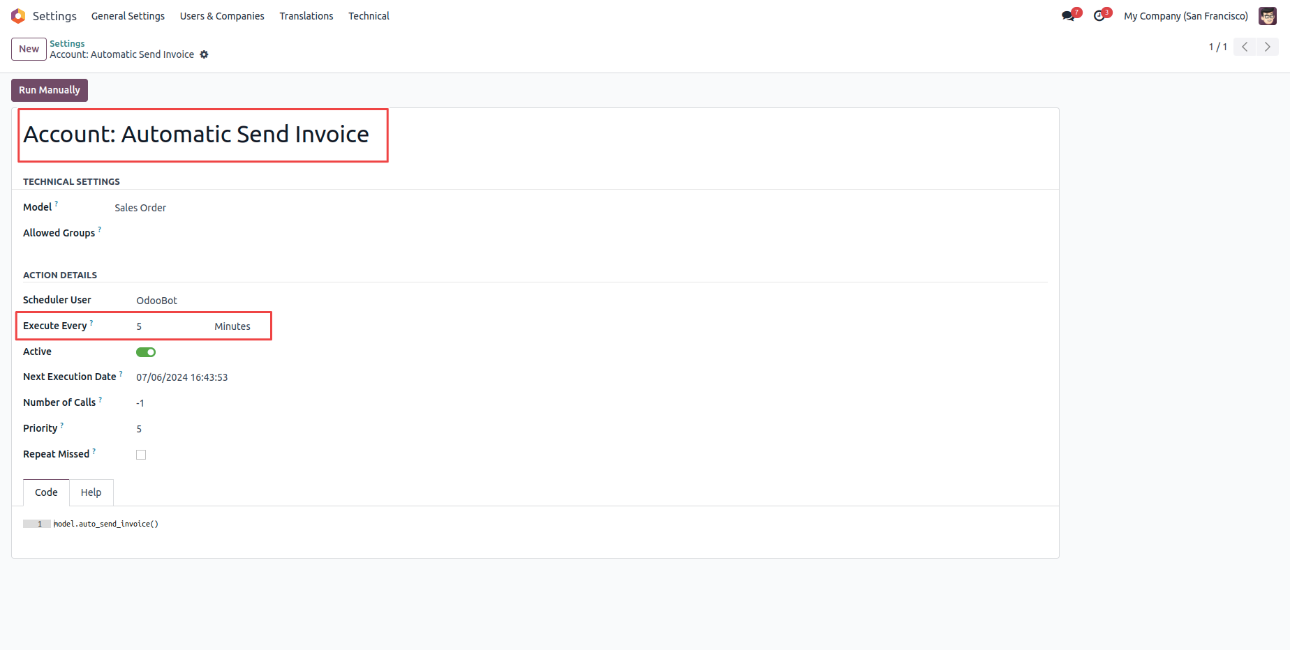Open the messages conversation icon
The width and height of the screenshot is (1290, 650).
[x=1068, y=16]
